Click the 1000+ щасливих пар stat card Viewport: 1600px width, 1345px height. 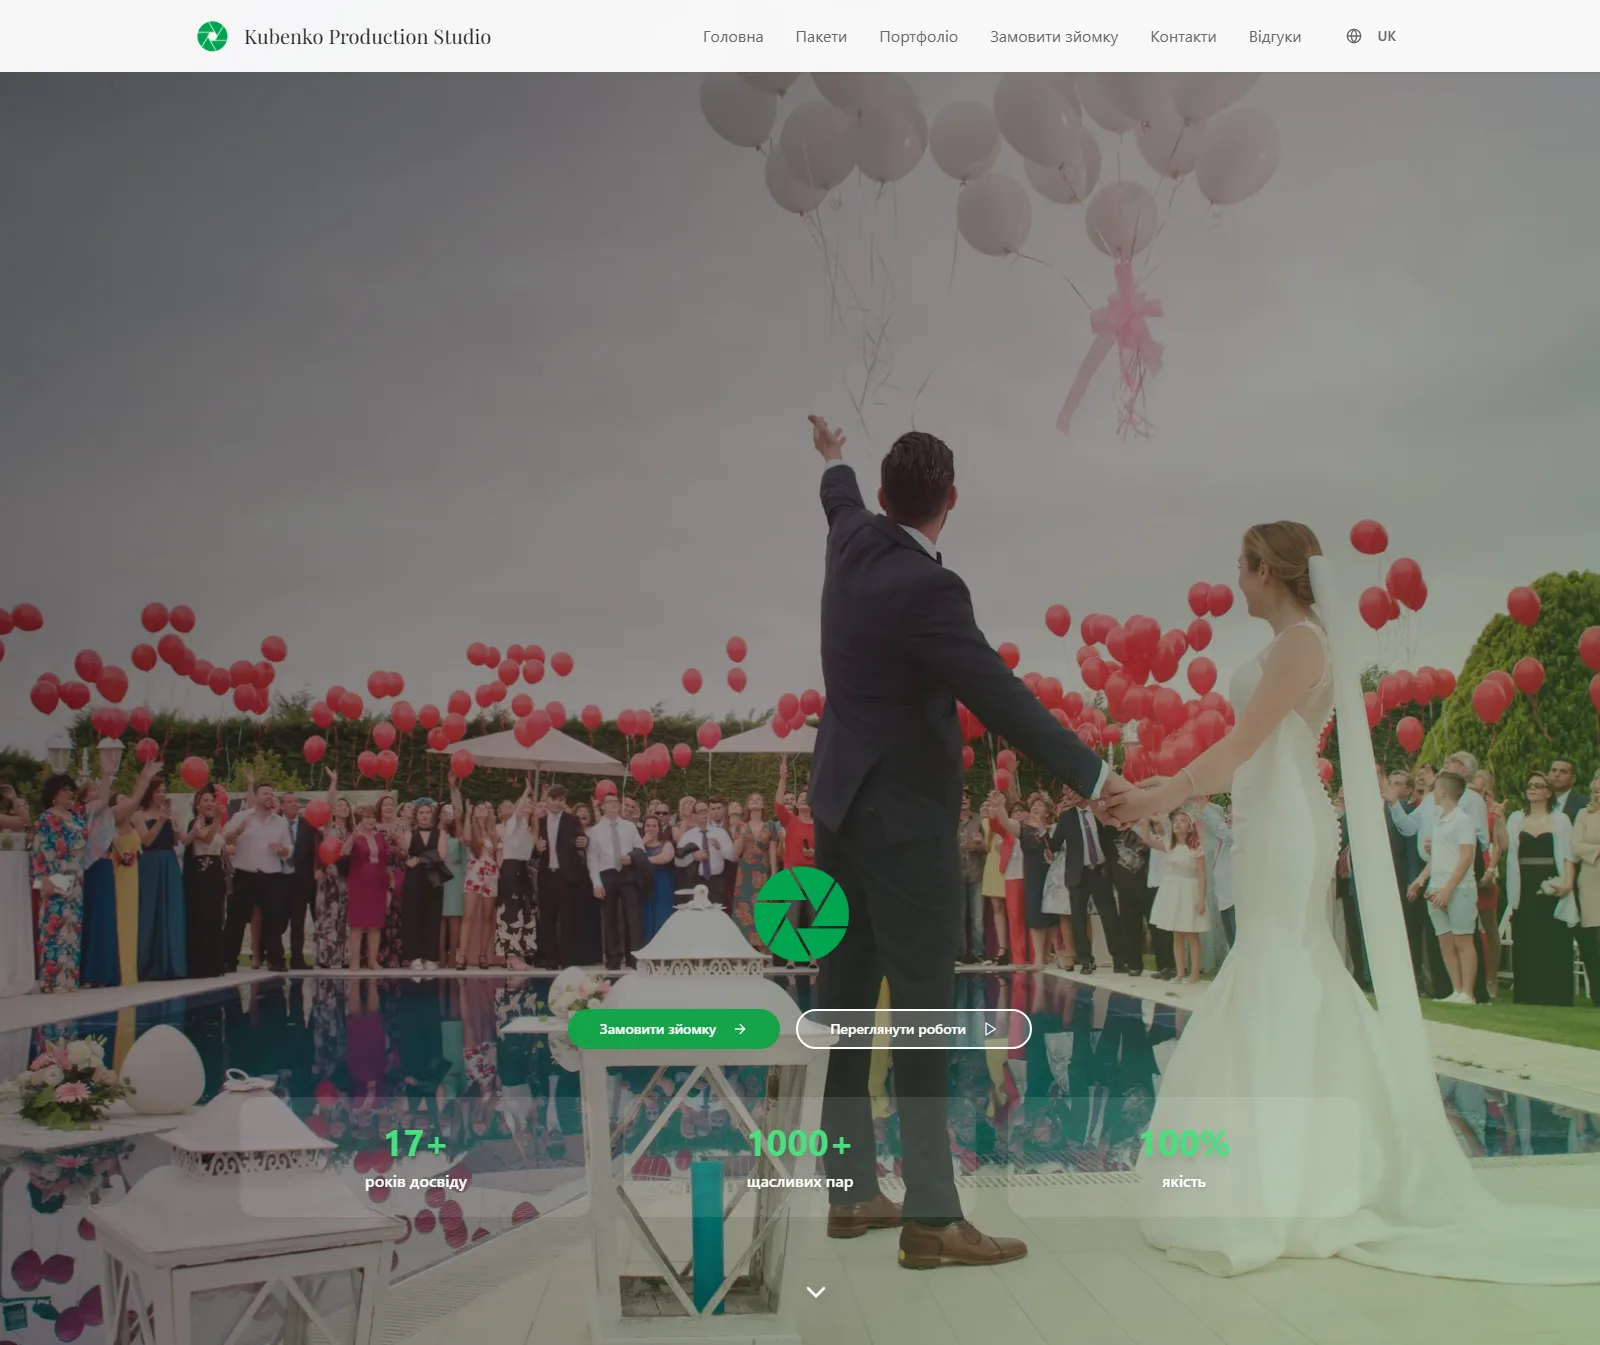(800, 1157)
